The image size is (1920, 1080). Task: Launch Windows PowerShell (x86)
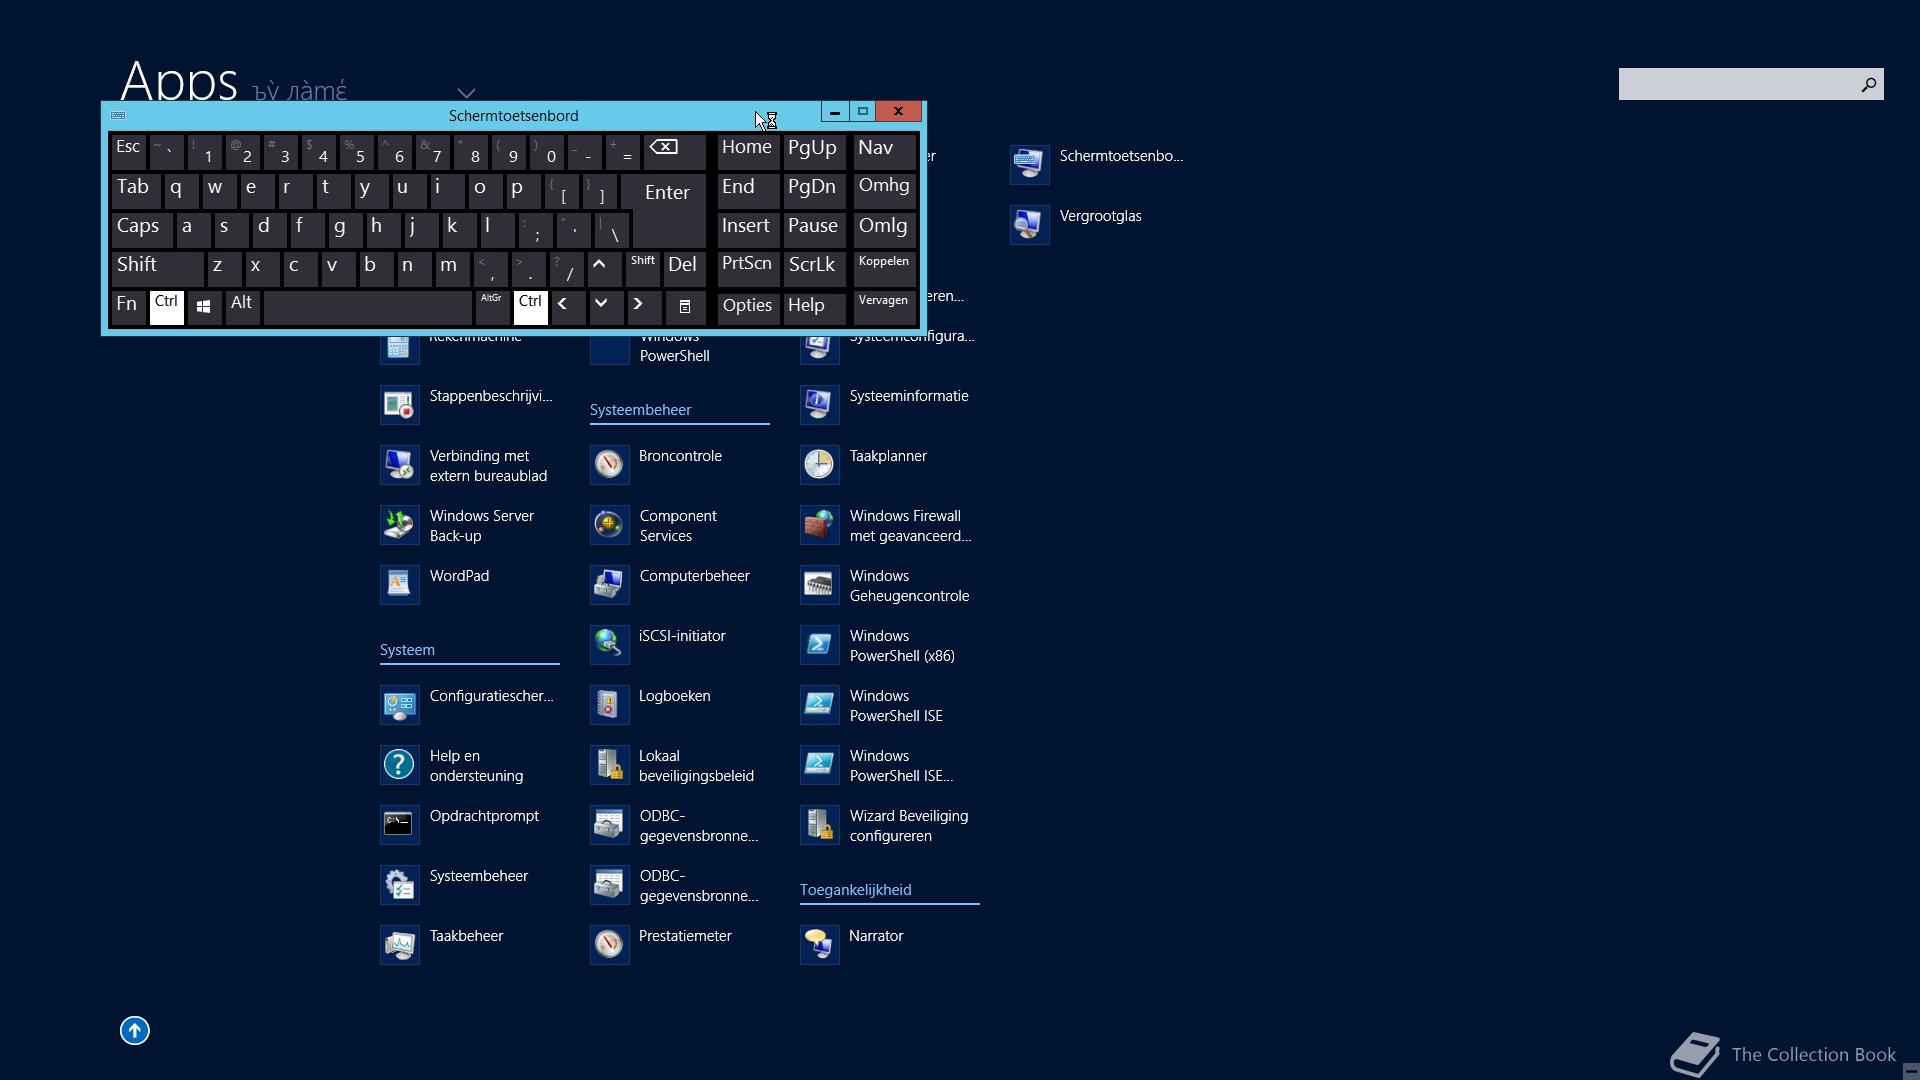pyautogui.click(x=819, y=644)
